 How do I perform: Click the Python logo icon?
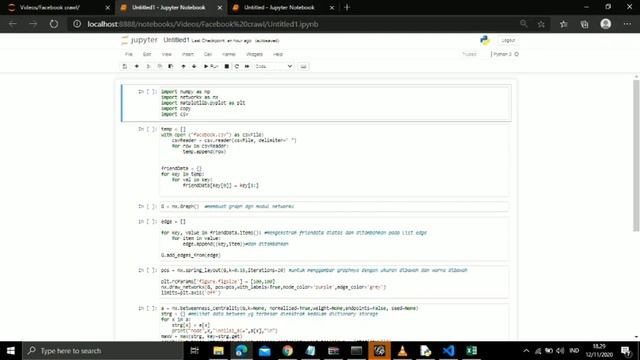click(484, 40)
